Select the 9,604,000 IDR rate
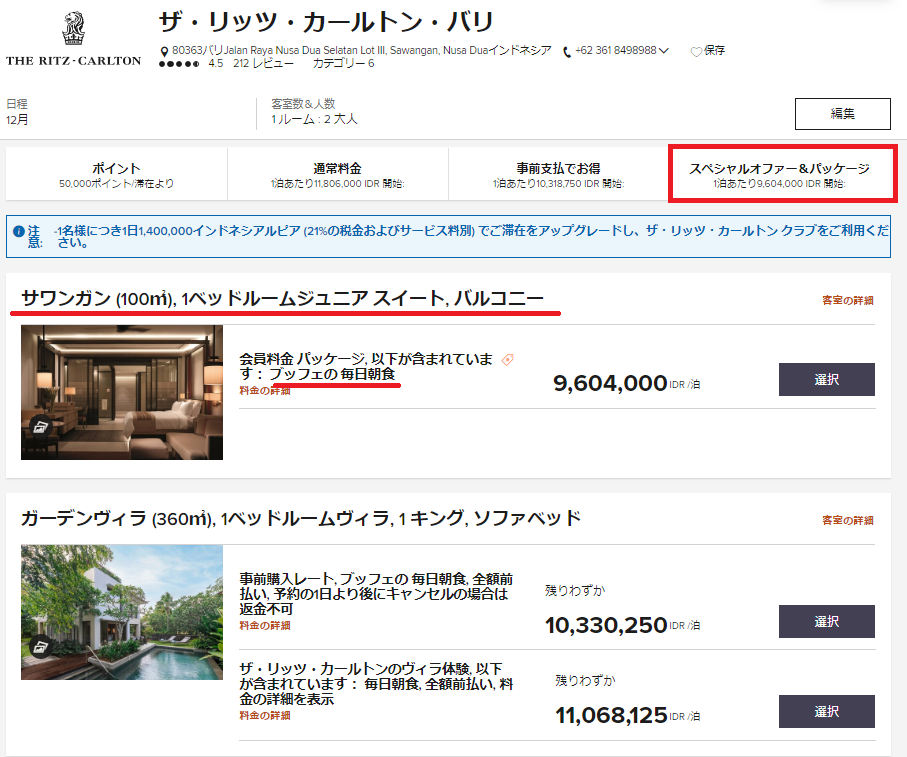Viewport: 907px width, 757px height. tap(827, 379)
